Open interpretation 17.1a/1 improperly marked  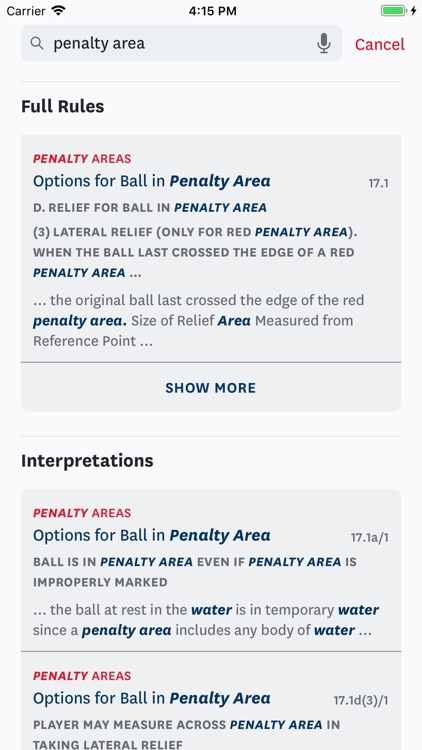tap(211, 570)
